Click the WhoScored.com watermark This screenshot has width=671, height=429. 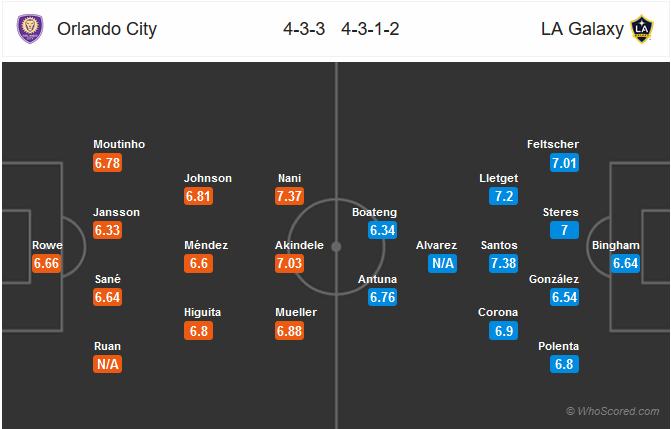click(x=613, y=411)
